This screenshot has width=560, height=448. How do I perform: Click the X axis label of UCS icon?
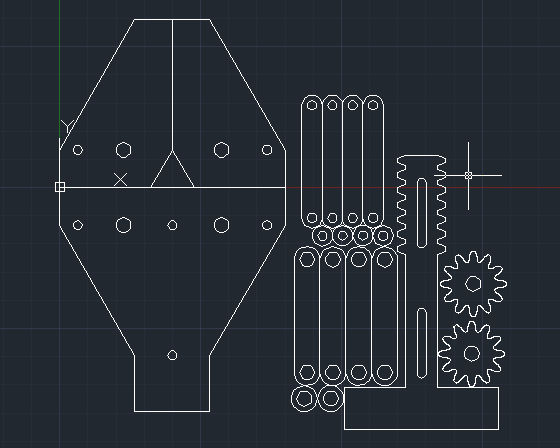coord(121,179)
